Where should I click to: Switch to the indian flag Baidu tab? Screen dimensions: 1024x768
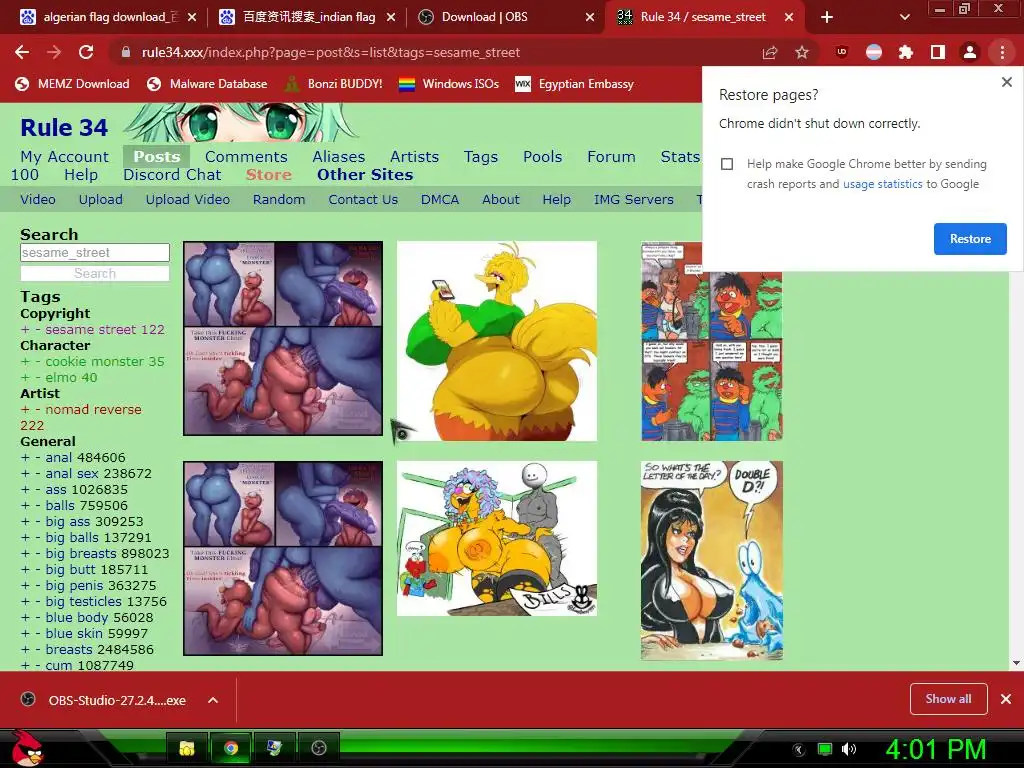point(305,17)
